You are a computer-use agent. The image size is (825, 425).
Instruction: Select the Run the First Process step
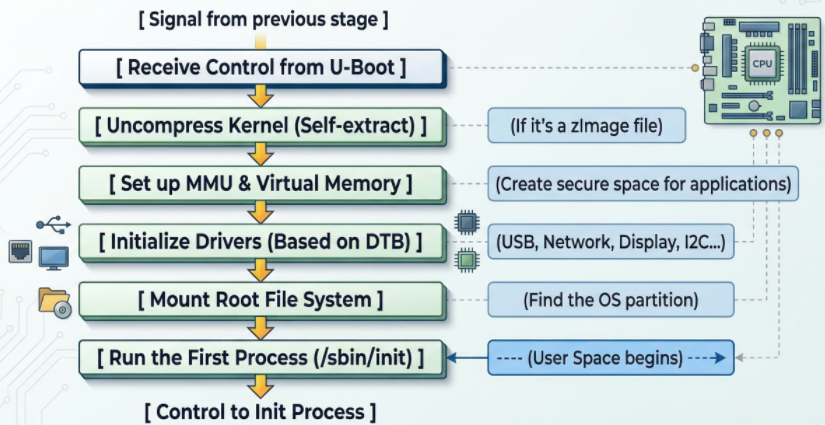tap(261, 357)
